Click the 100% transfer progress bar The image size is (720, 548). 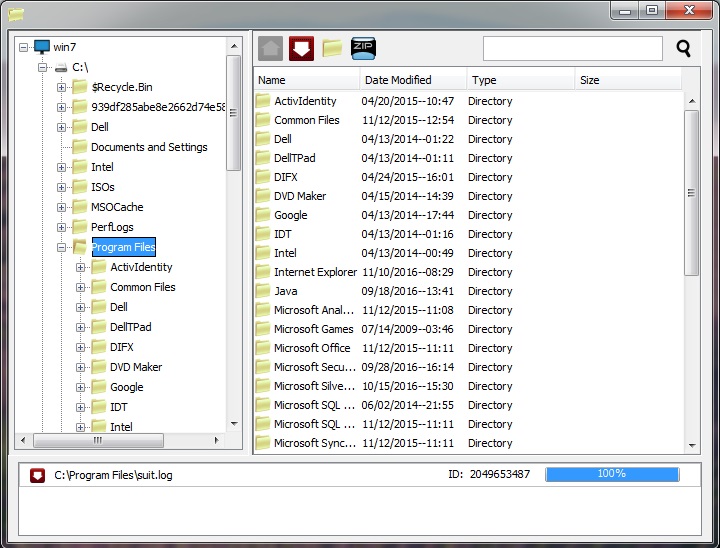tap(612, 474)
